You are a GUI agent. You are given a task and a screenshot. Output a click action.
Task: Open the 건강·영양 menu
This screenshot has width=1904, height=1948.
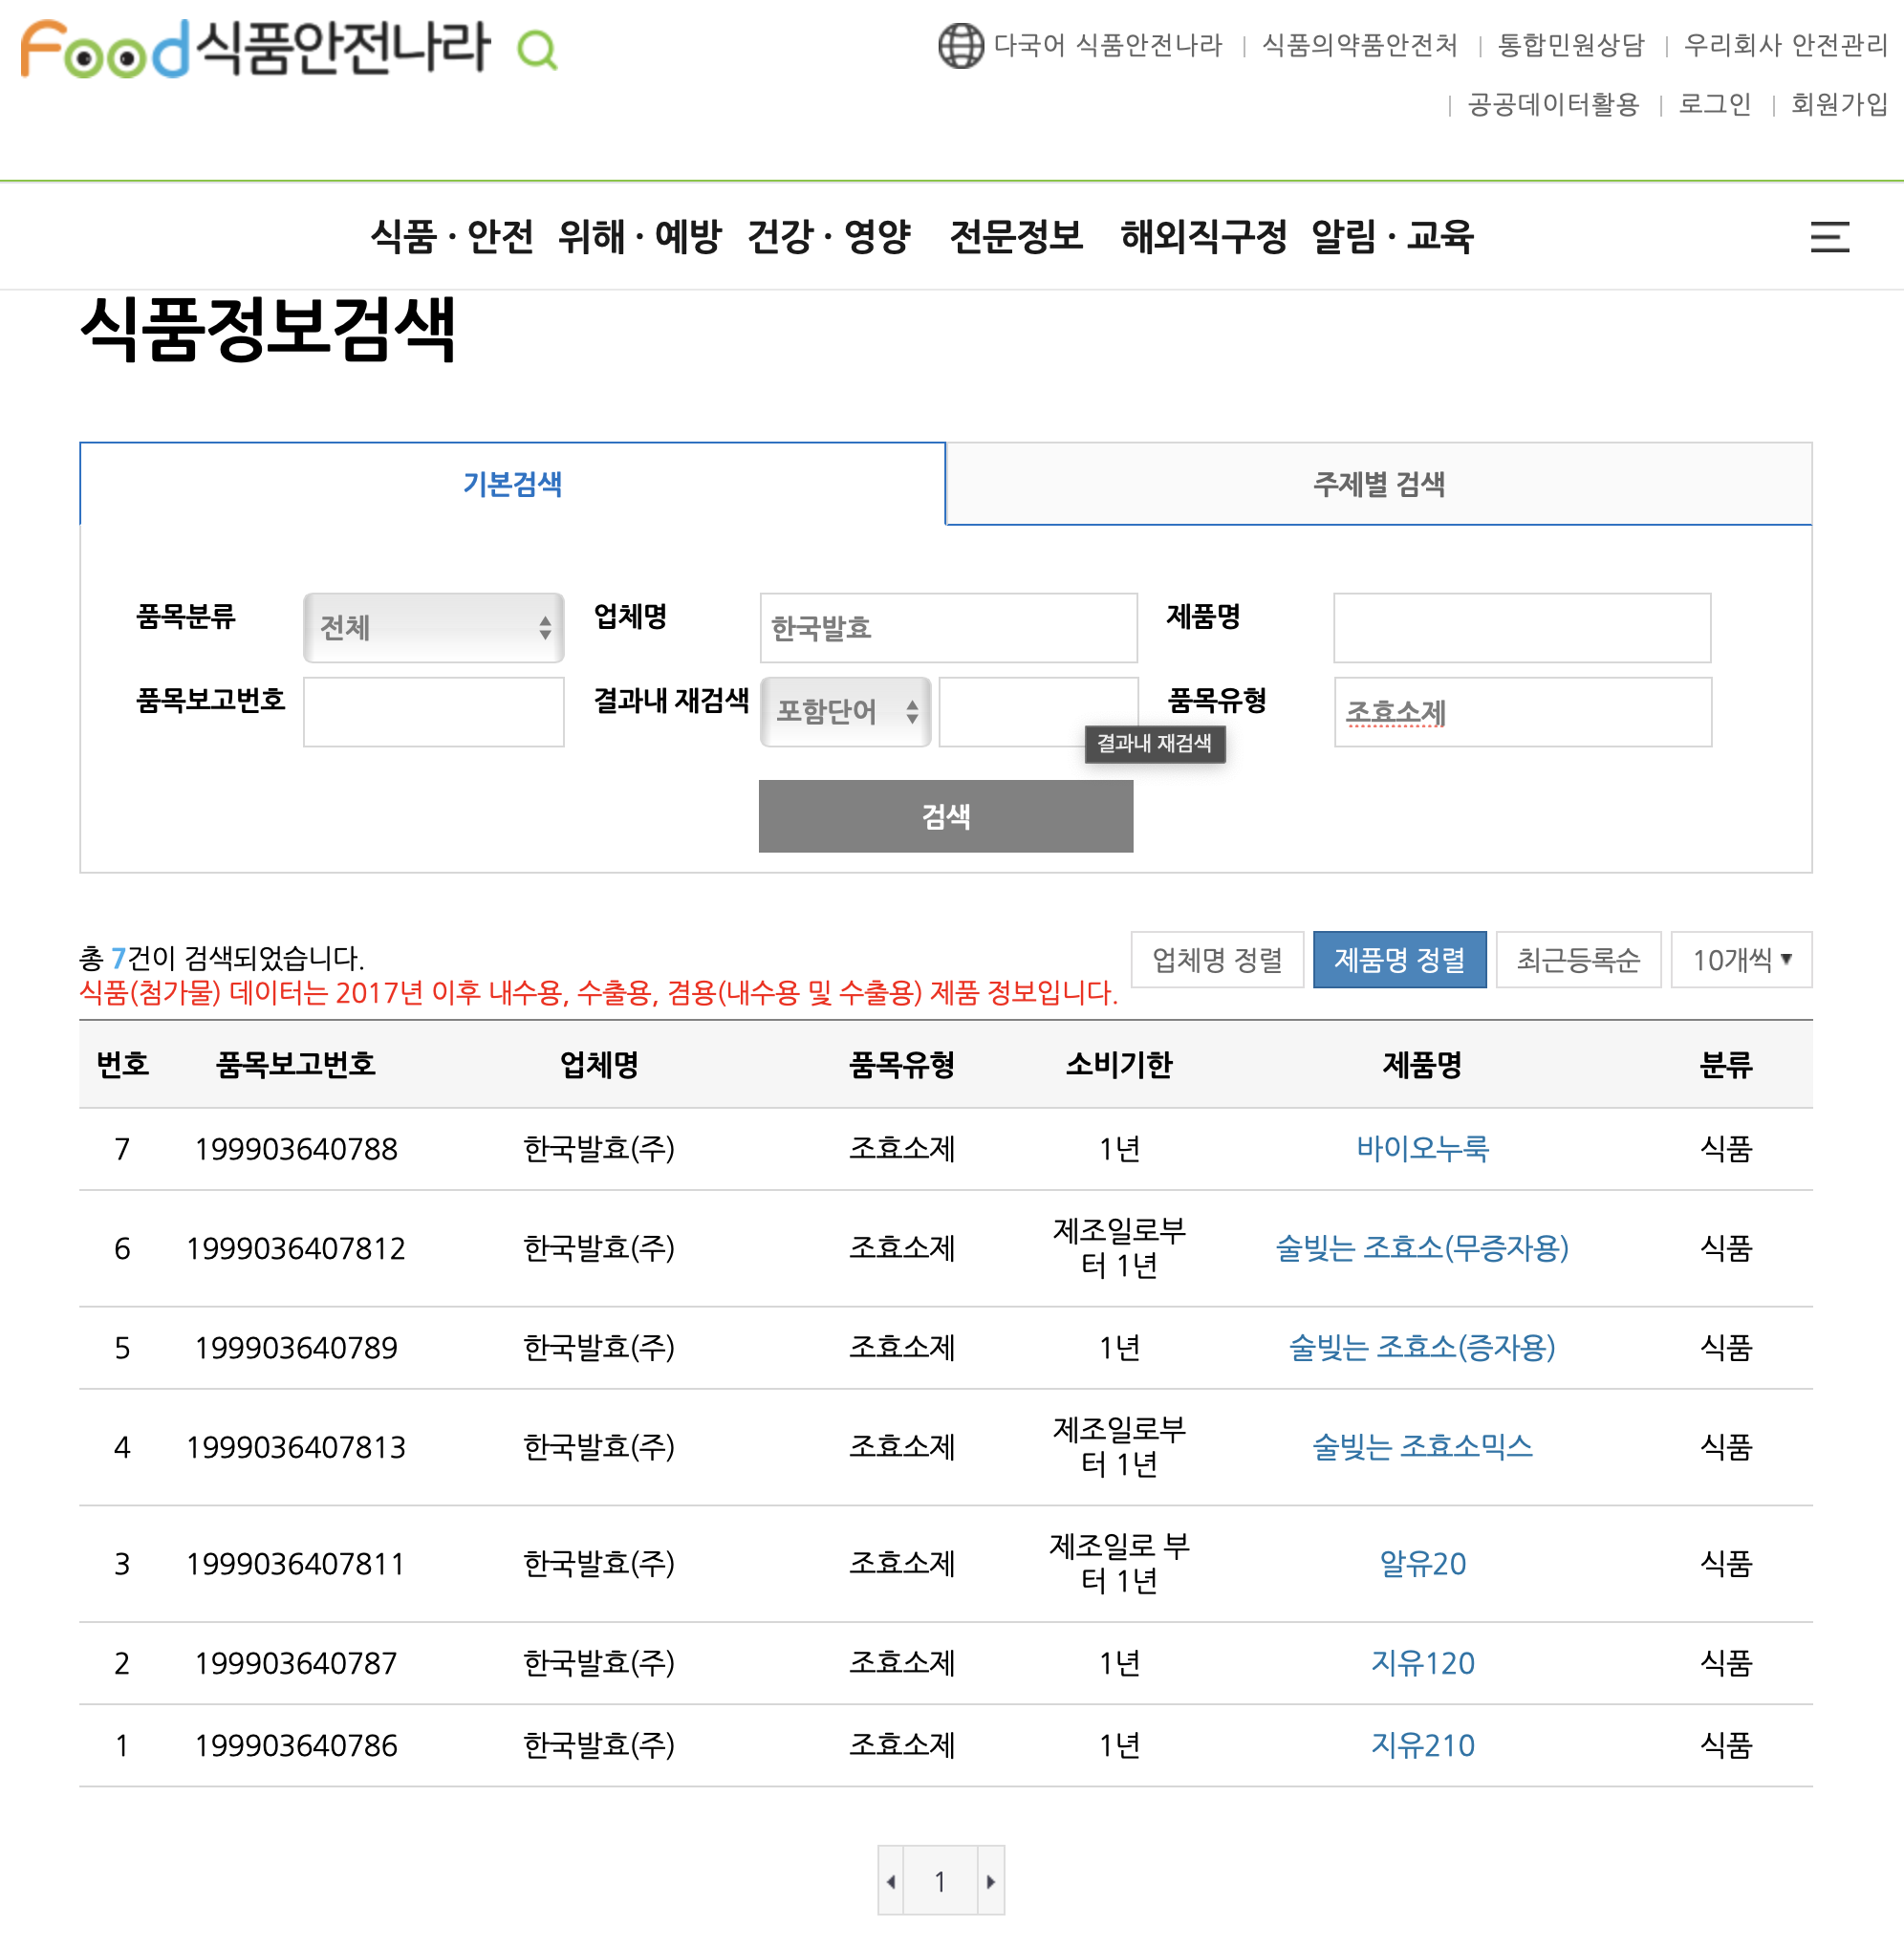[828, 237]
